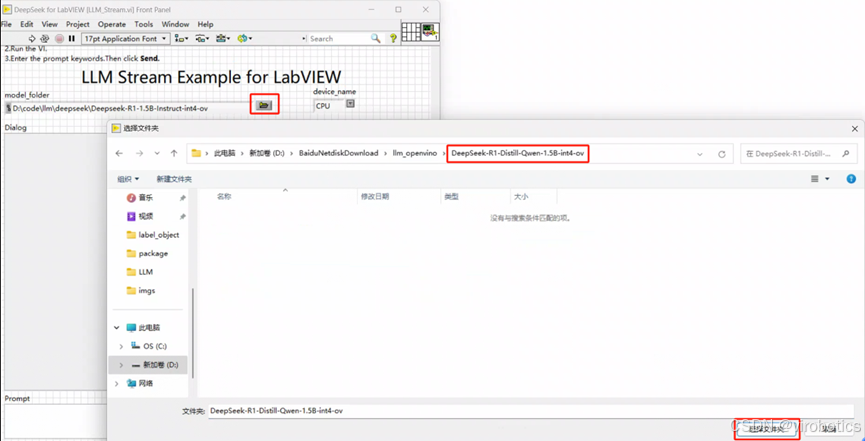
Task: Open the Window menu in LabVIEW
Action: point(175,24)
